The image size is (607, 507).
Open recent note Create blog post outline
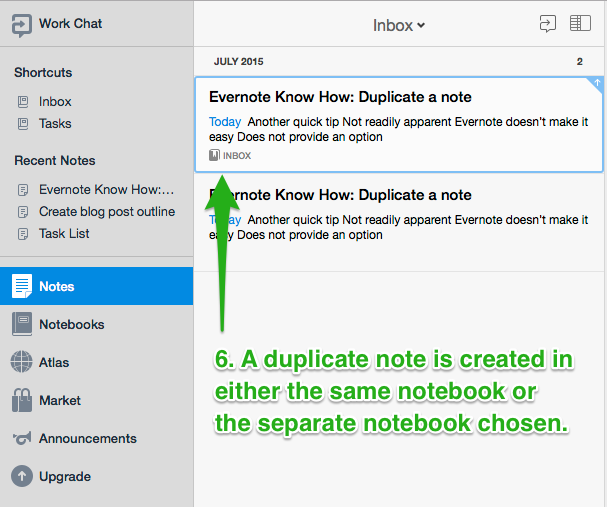pyautogui.click(x=107, y=212)
